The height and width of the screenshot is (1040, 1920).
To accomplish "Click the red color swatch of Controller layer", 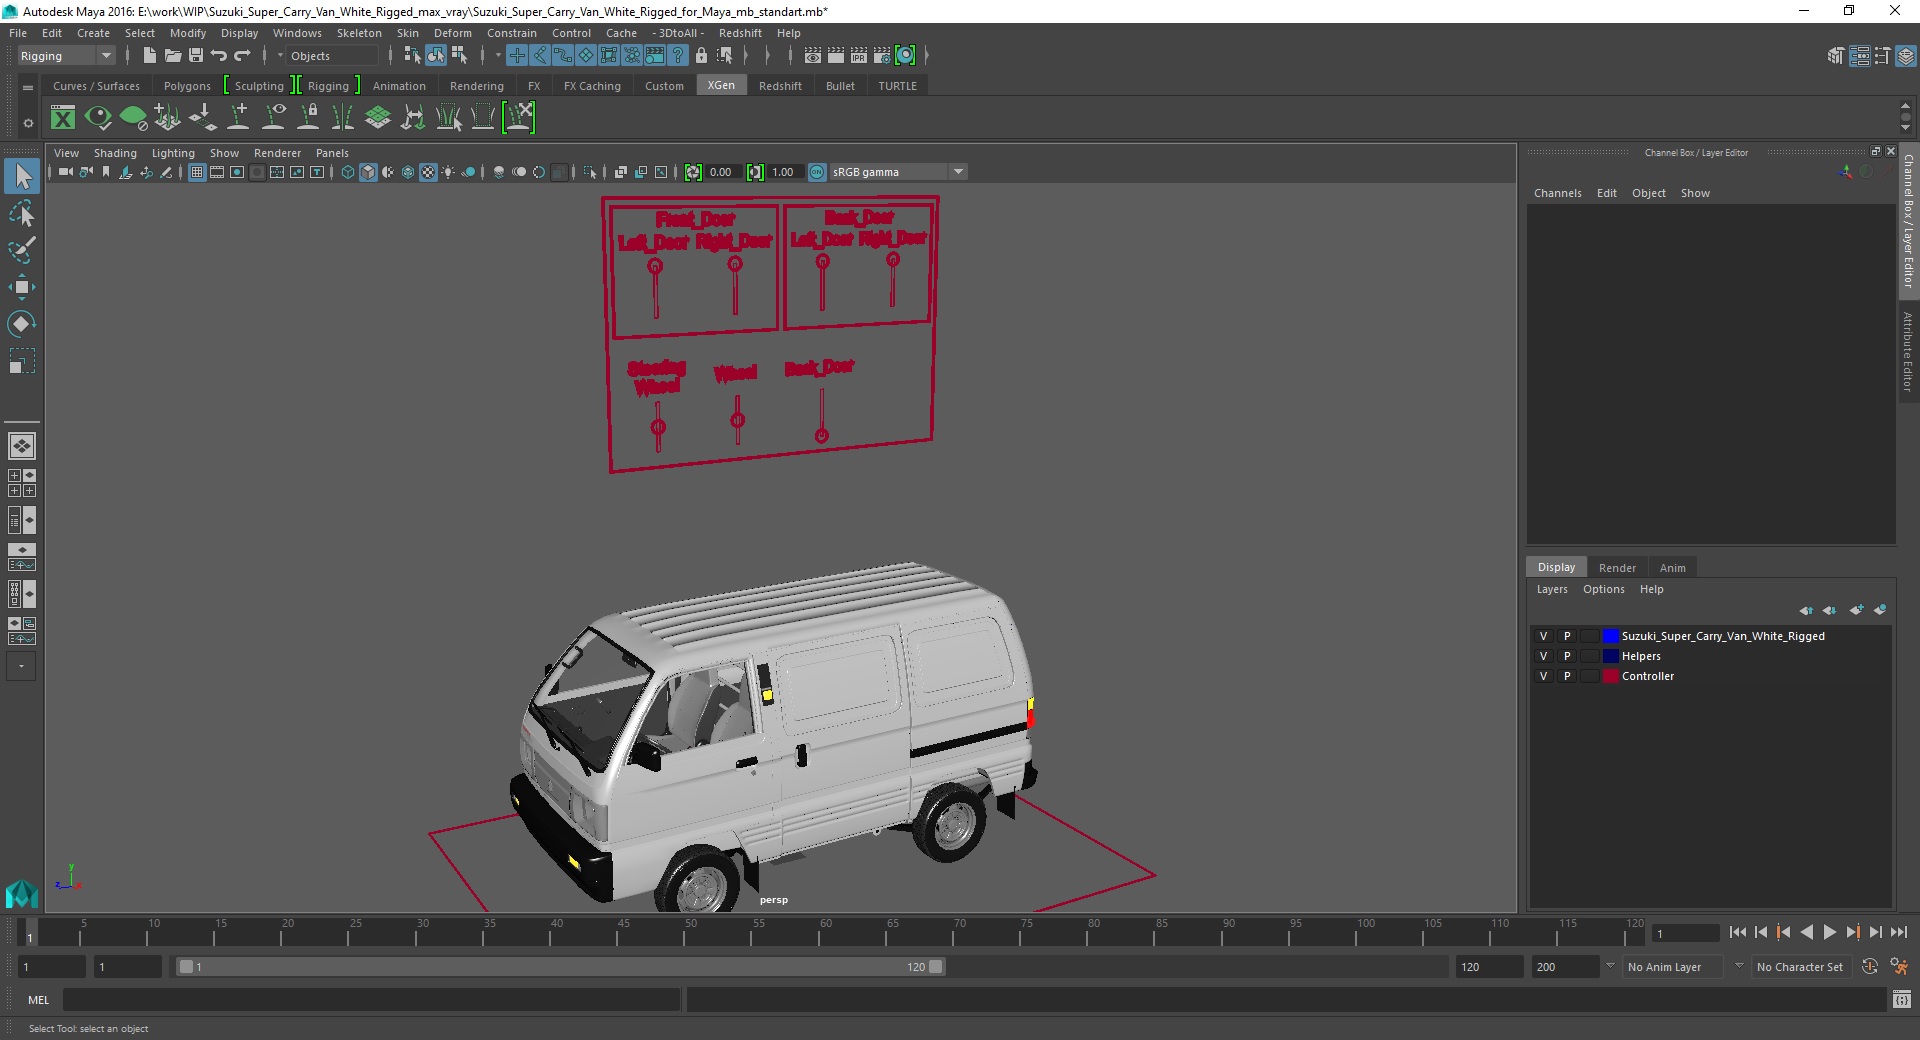I will pyautogui.click(x=1610, y=676).
